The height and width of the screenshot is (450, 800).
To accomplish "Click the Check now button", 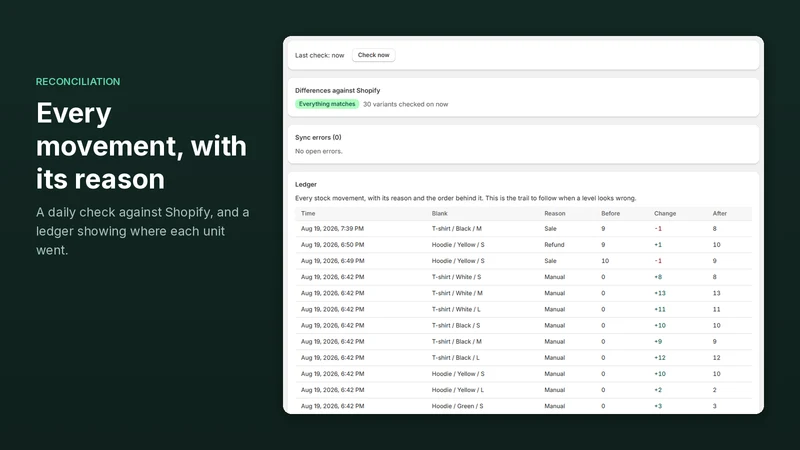I will 373,55.
